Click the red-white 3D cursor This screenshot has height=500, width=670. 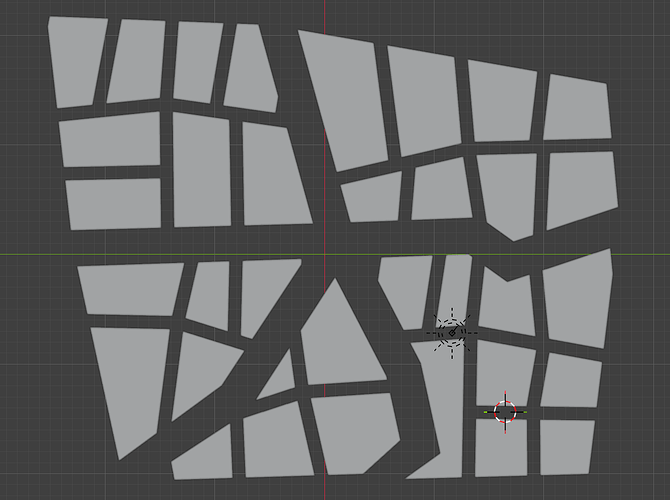505,412
